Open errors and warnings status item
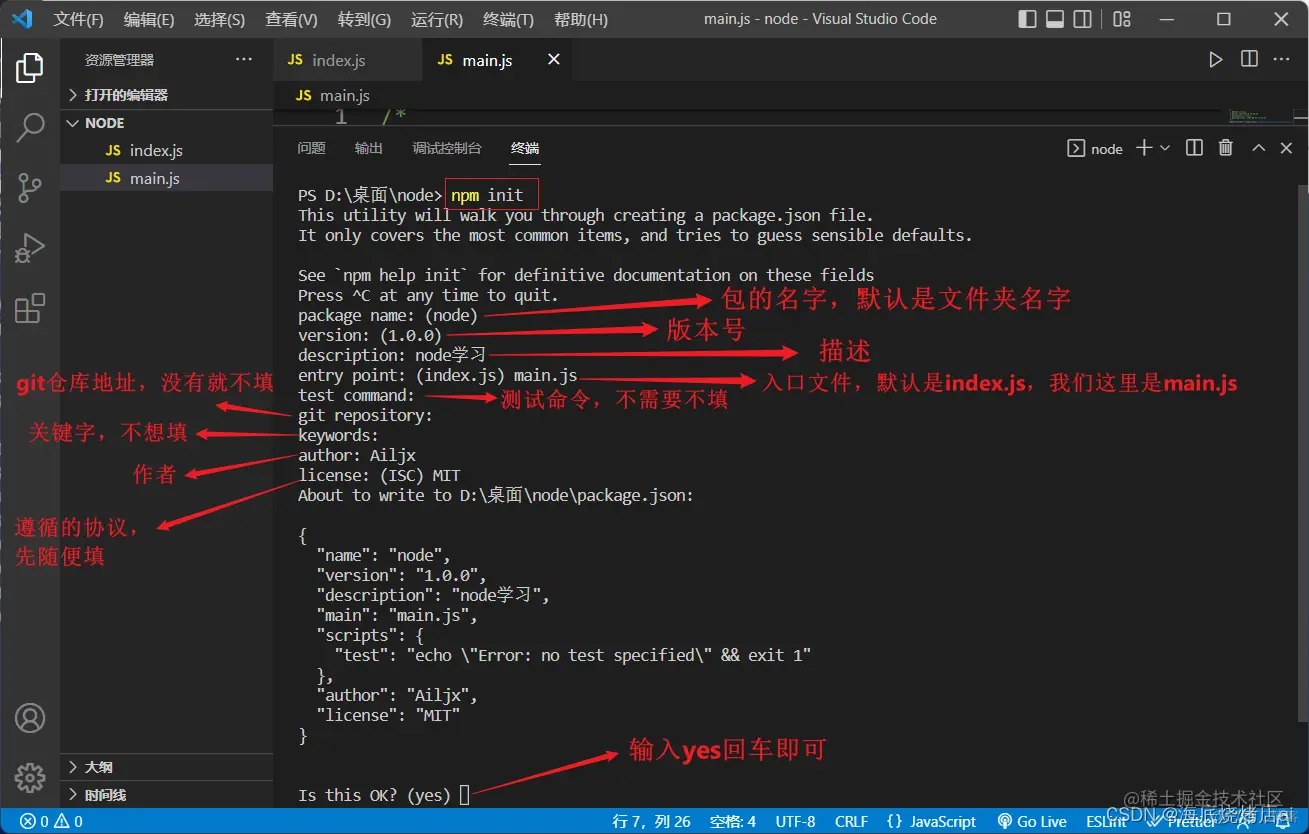Viewport: 1309px width, 834px height. pos(51,821)
